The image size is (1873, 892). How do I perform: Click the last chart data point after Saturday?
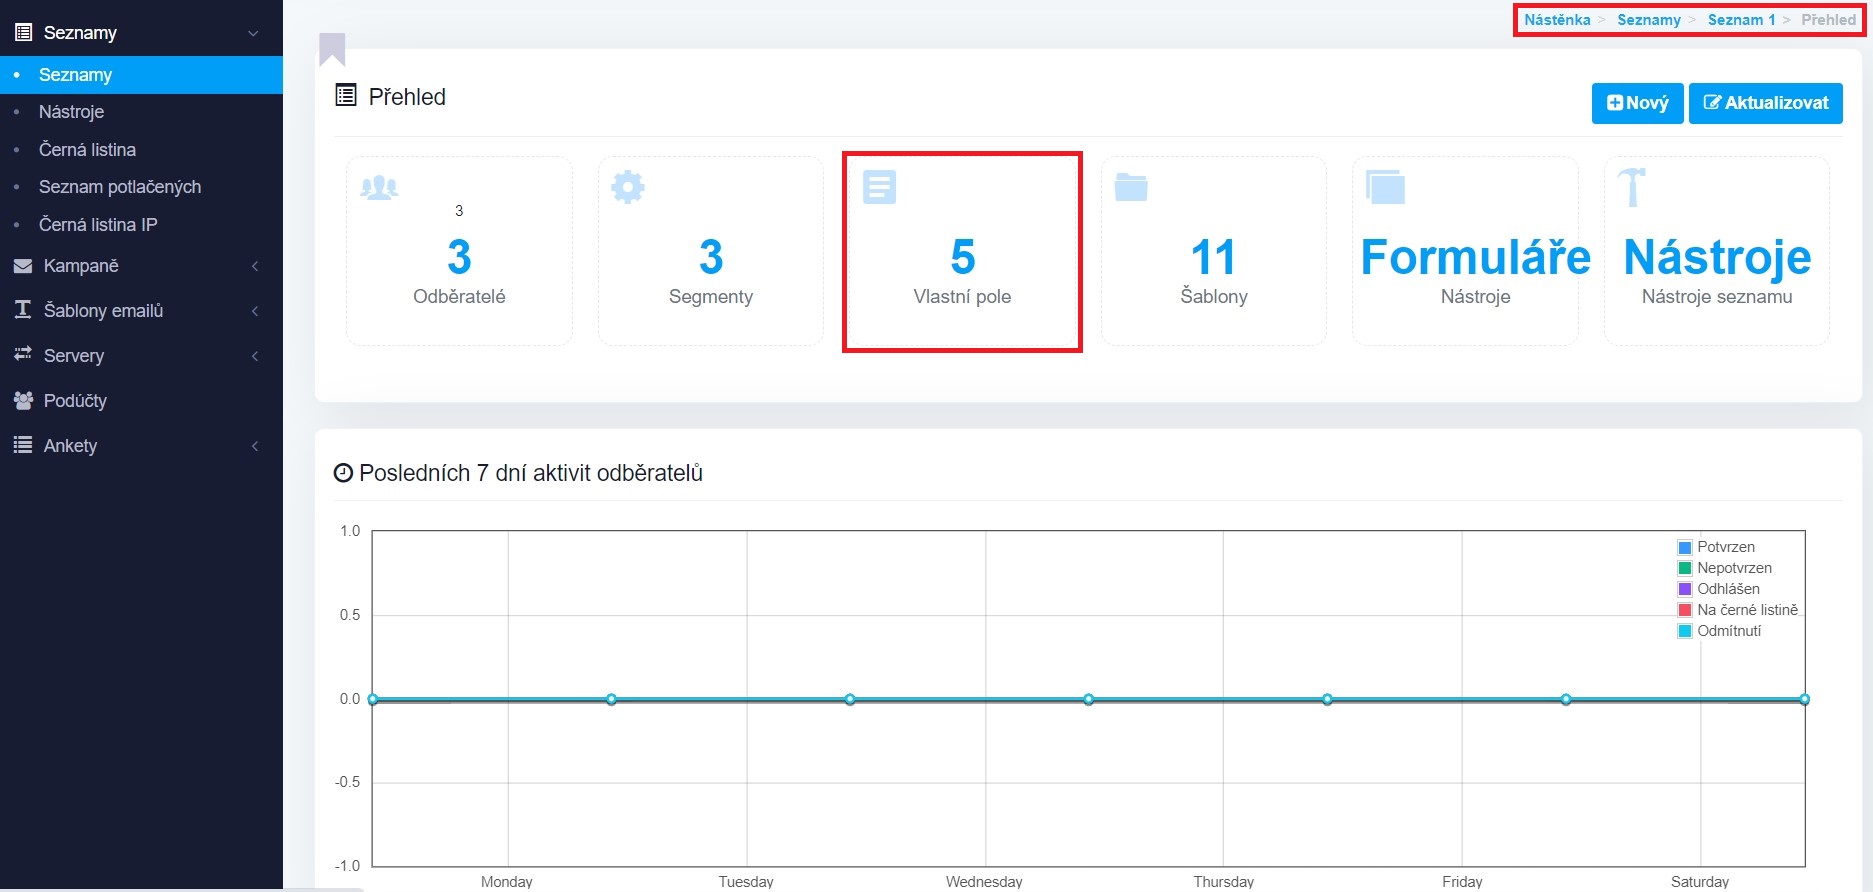[x=1804, y=699]
